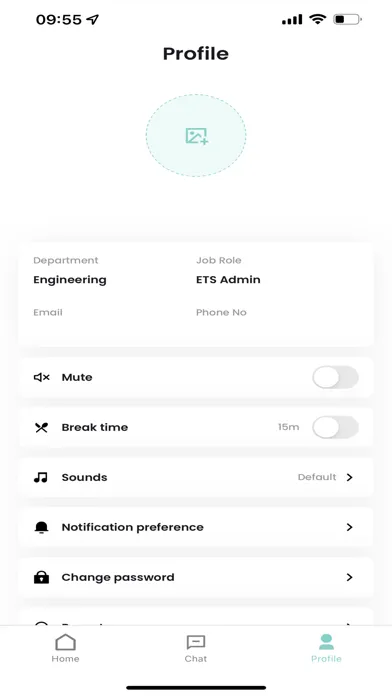Tap the Break time utensils icon
This screenshot has height=696, width=392.
pos(41,427)
